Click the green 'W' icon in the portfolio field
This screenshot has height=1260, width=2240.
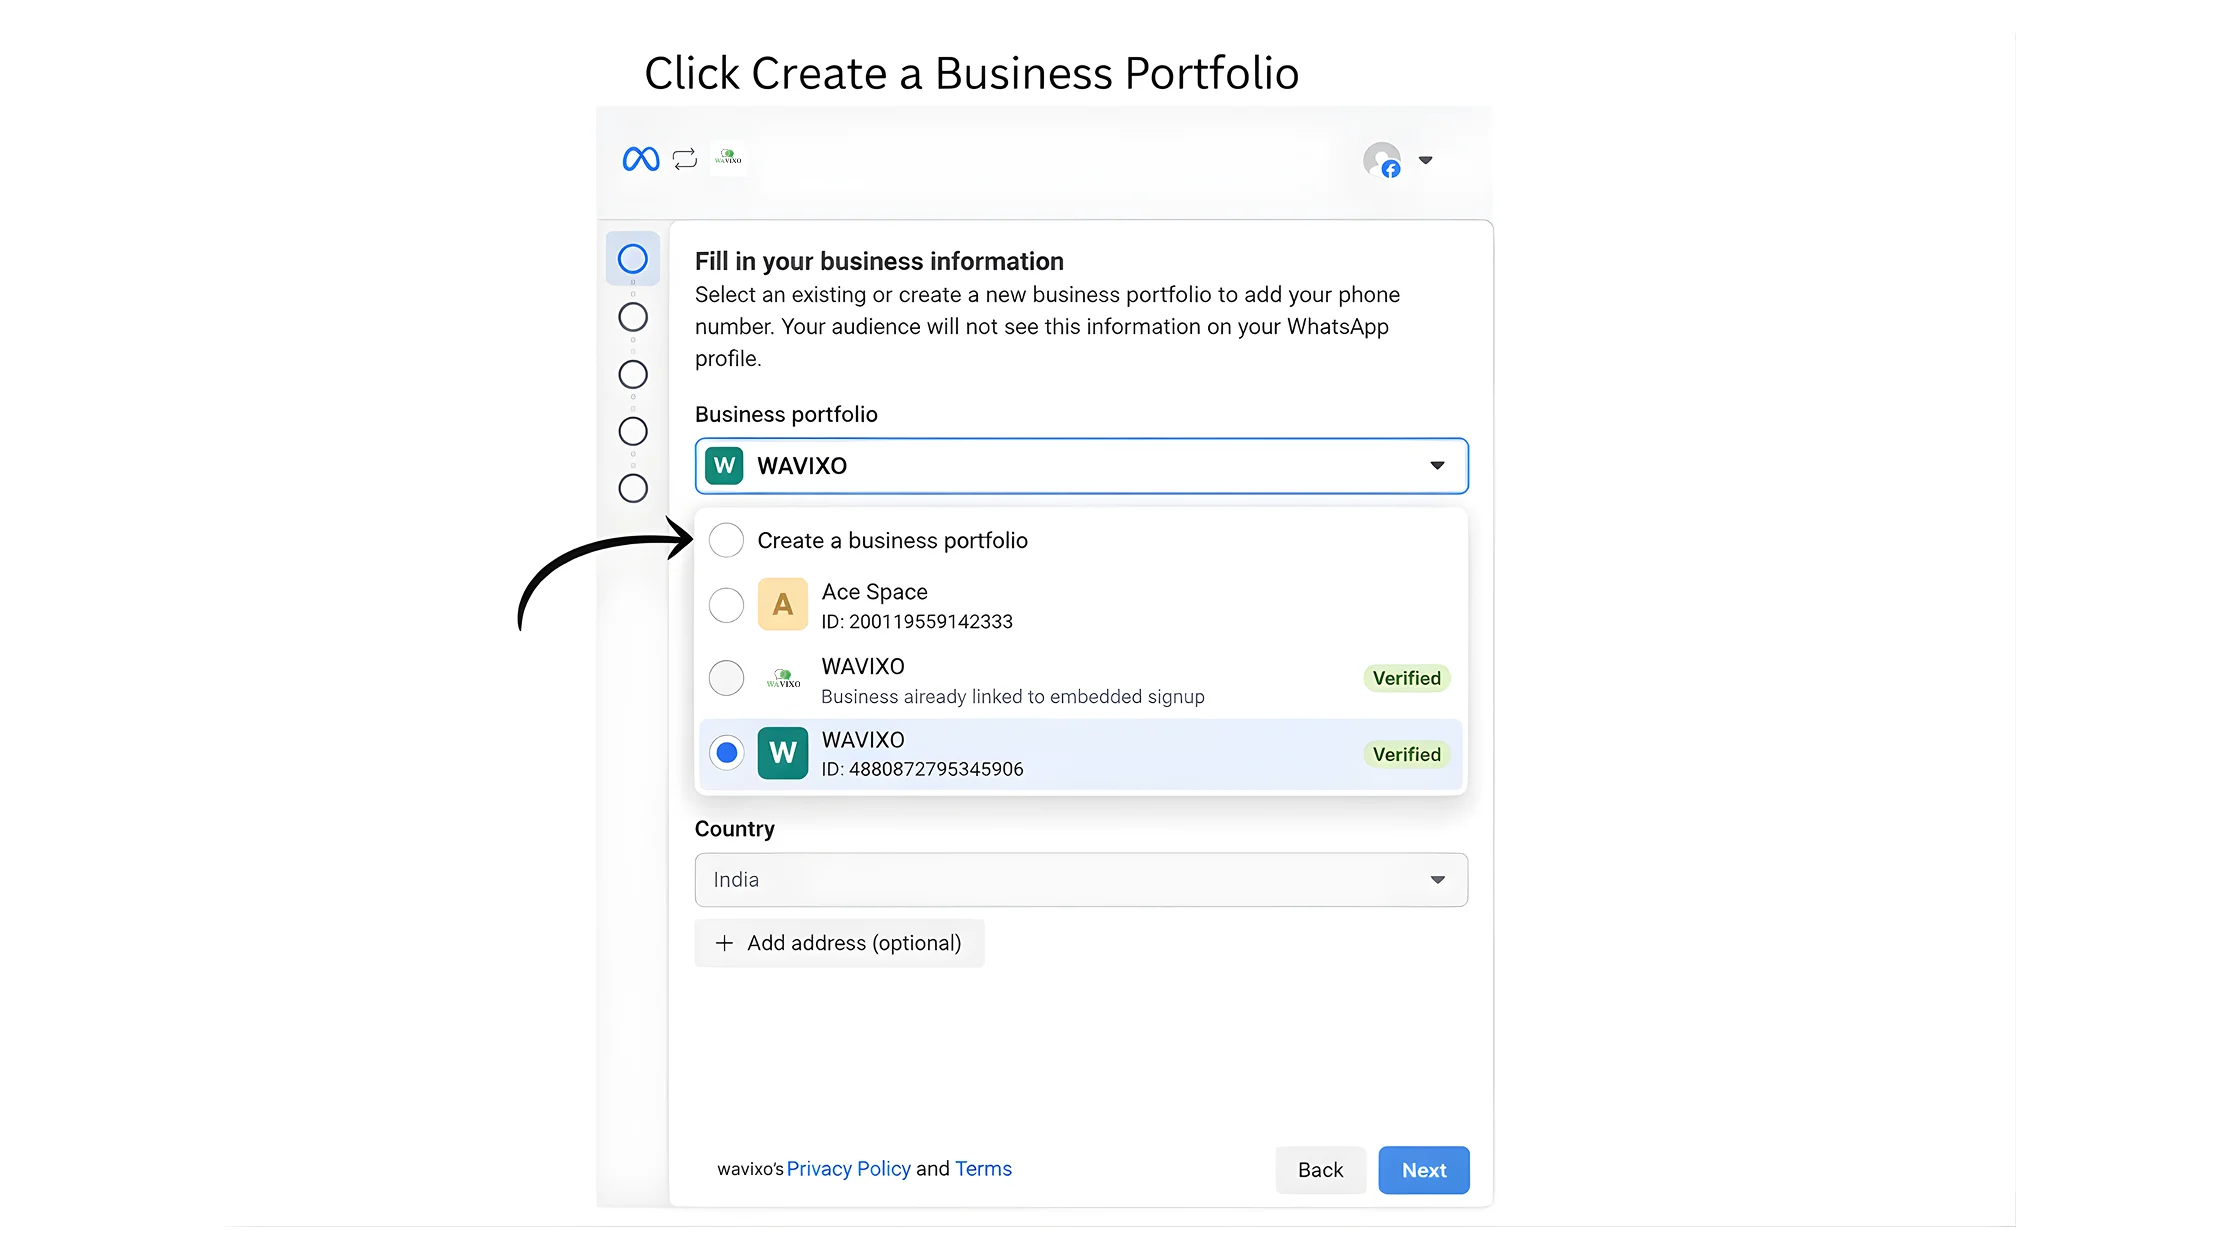(723, 465)
